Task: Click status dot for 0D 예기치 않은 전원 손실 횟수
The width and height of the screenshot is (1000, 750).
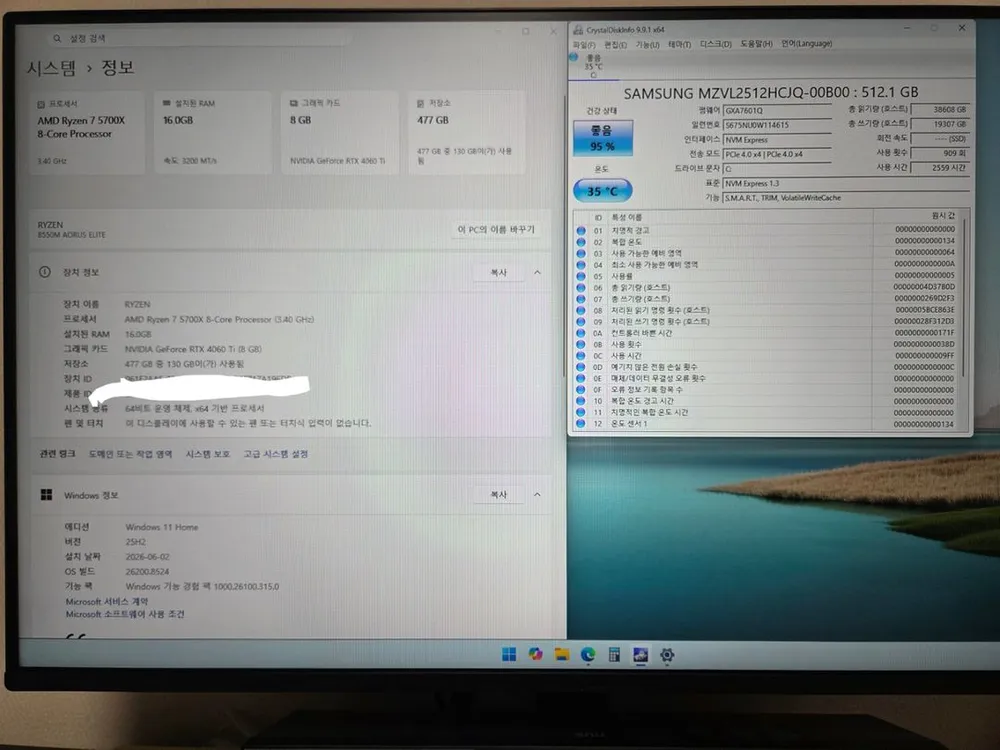Action: click(x=581, y=367)
